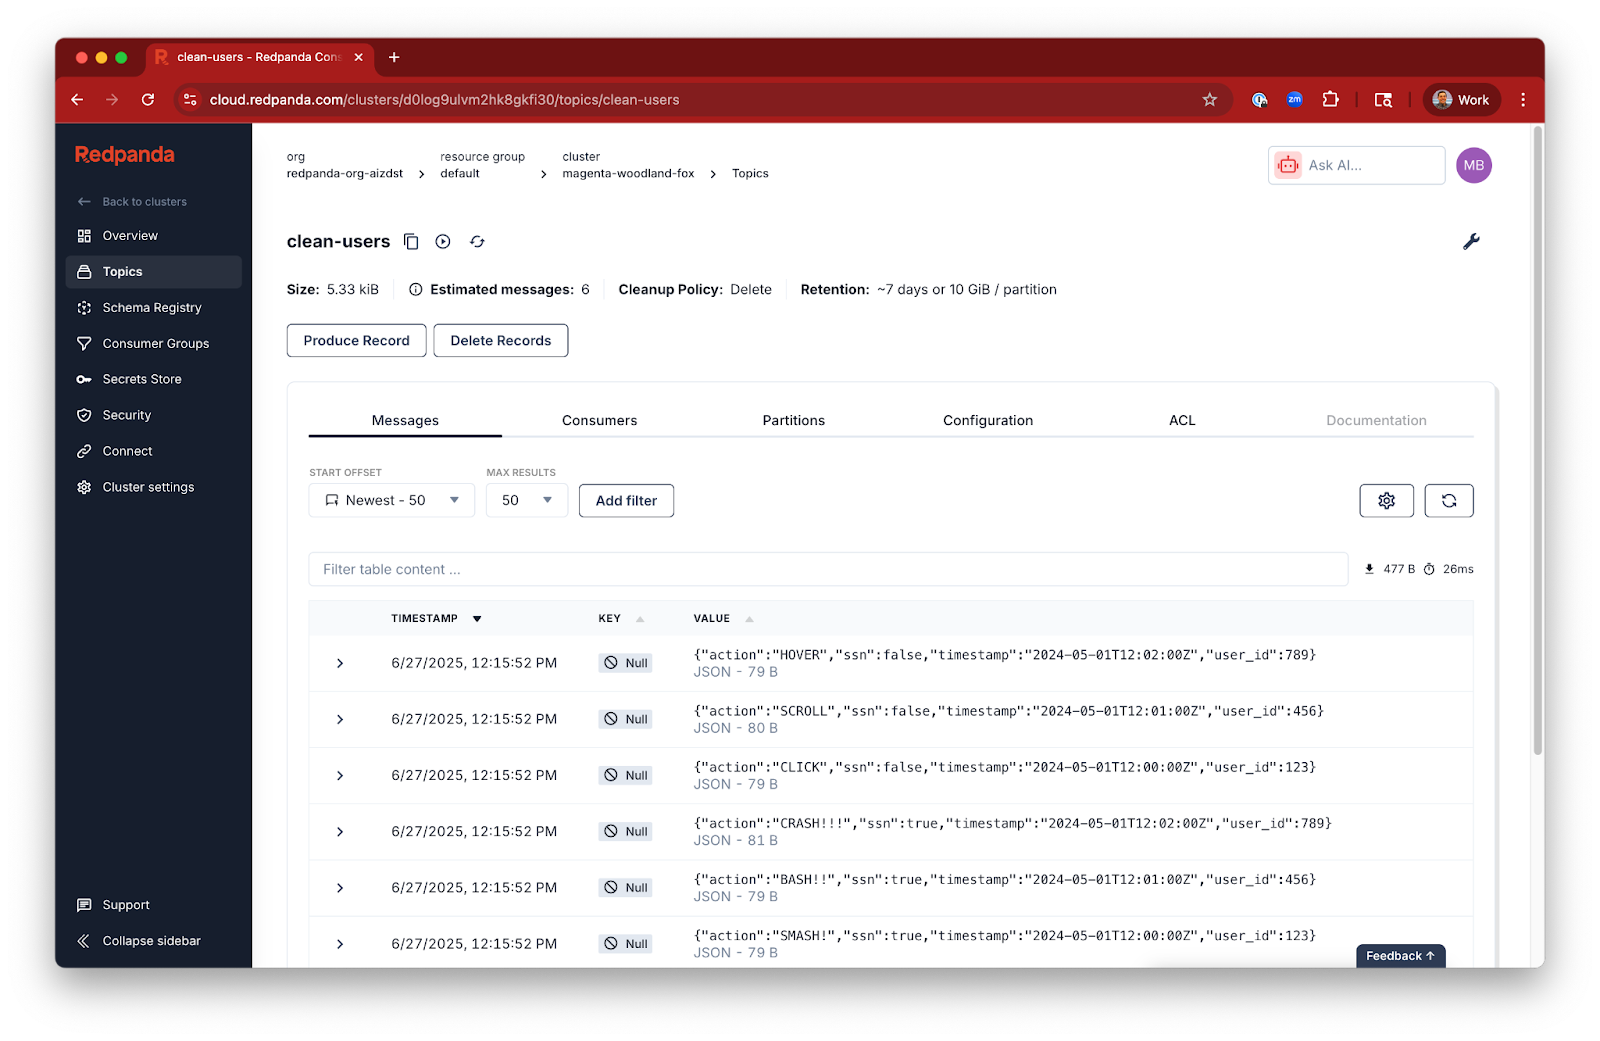
Task: Go back in browser history
Action: click(x=77, y=99)
